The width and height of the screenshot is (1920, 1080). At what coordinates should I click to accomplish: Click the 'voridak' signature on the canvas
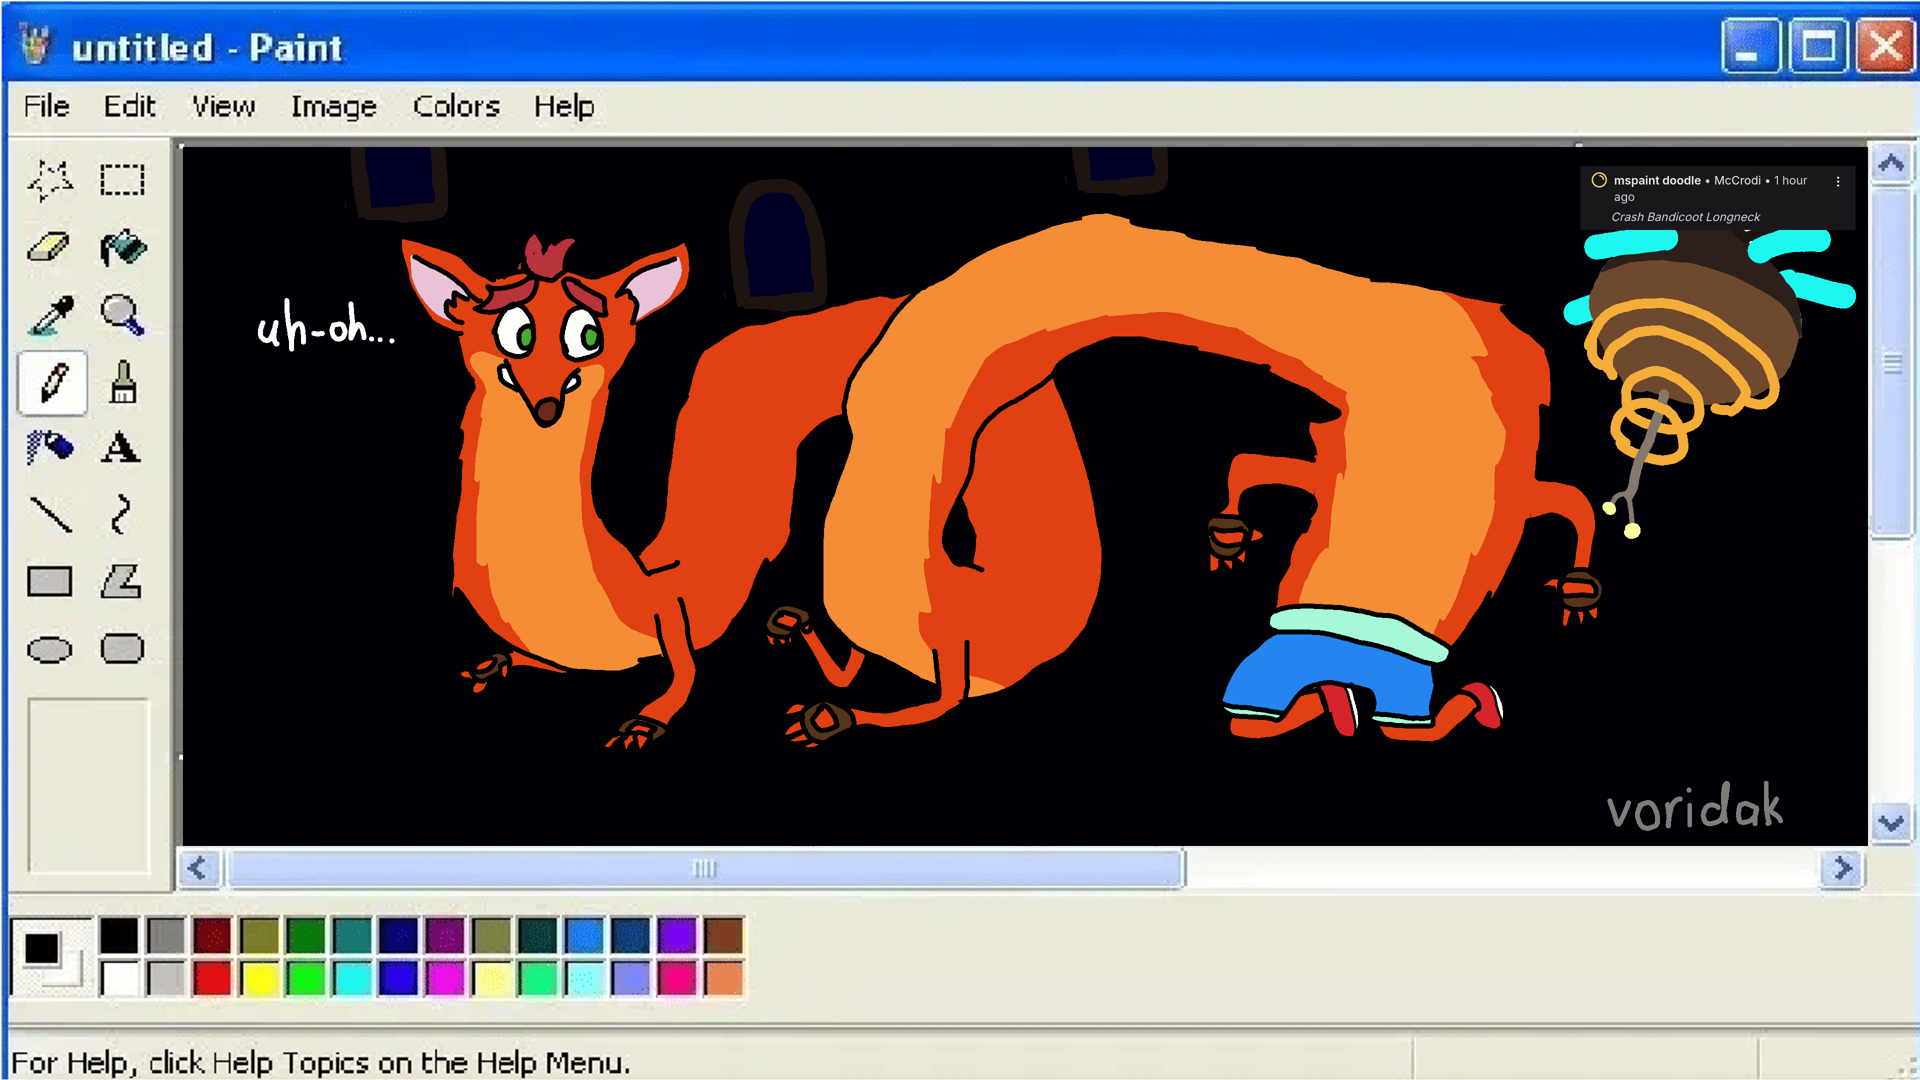click(1694, 807)
